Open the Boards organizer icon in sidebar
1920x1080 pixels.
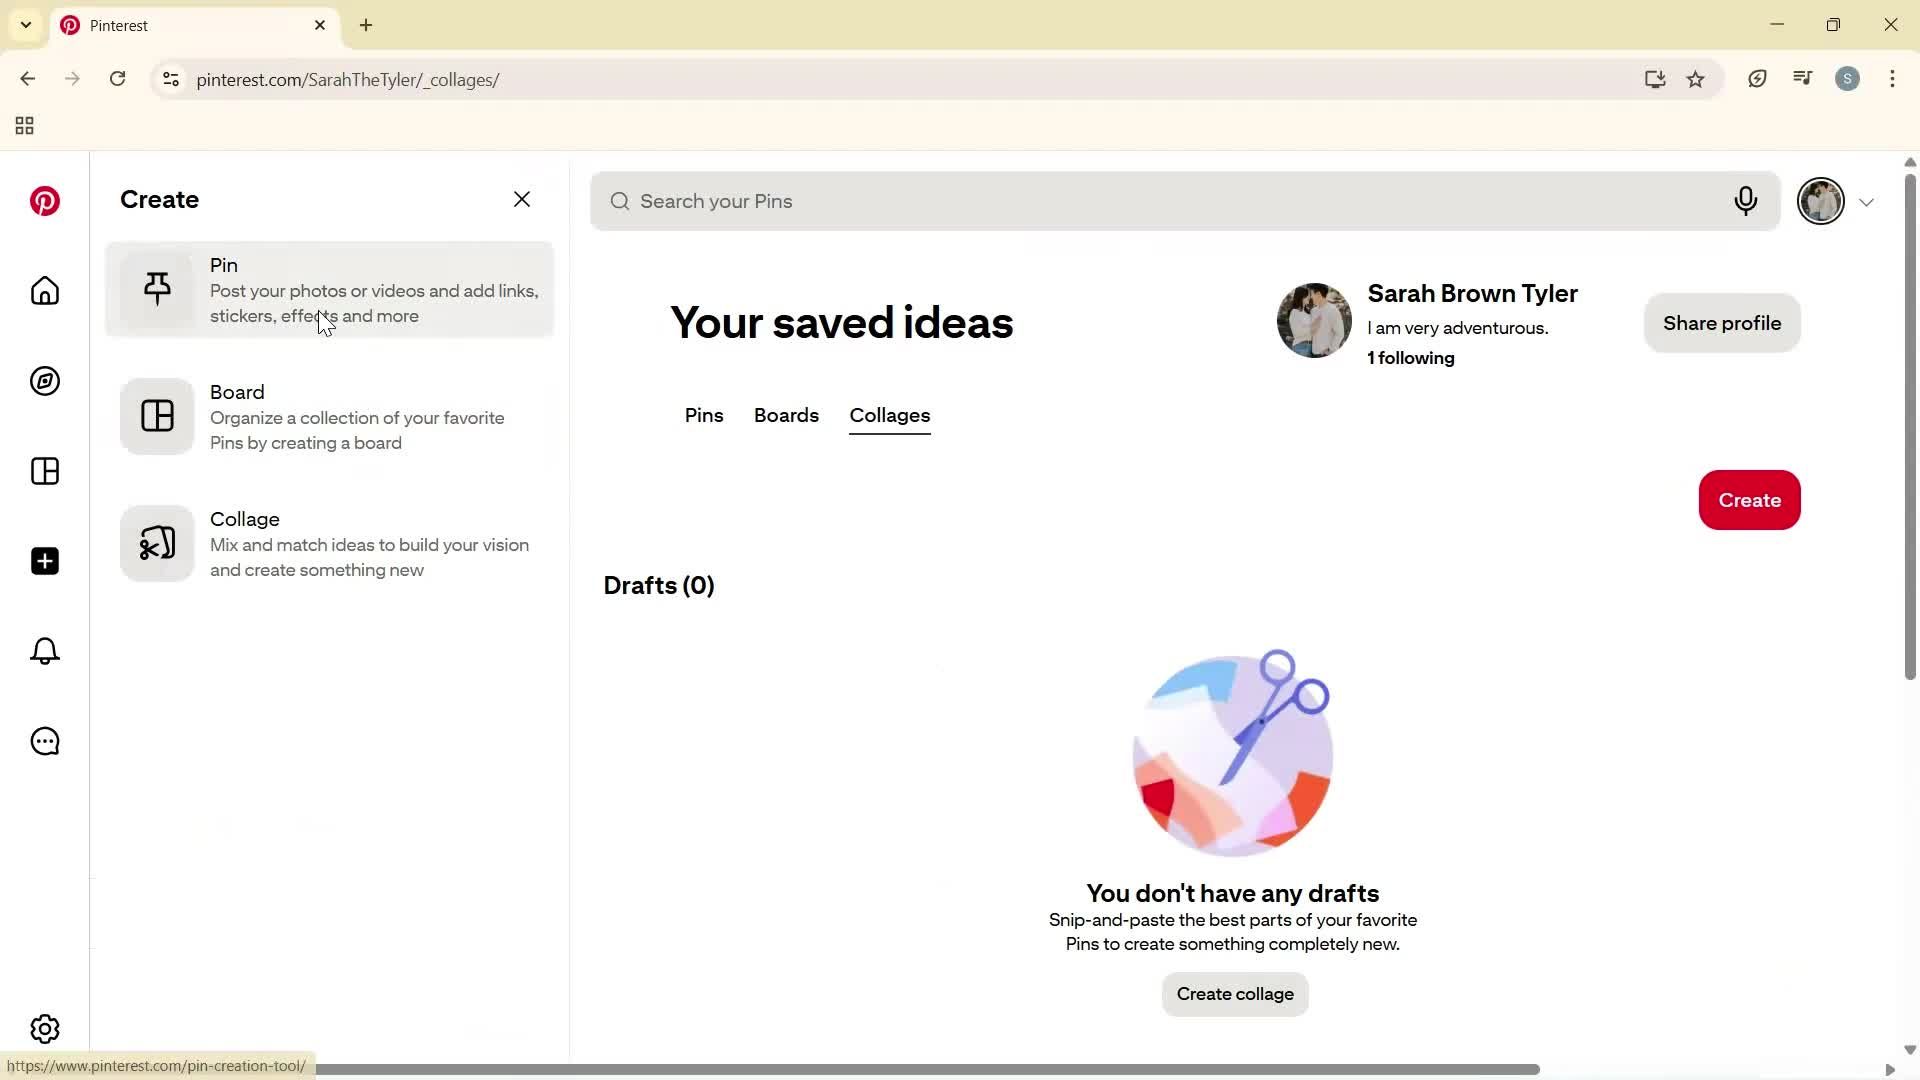click(44, 471)
